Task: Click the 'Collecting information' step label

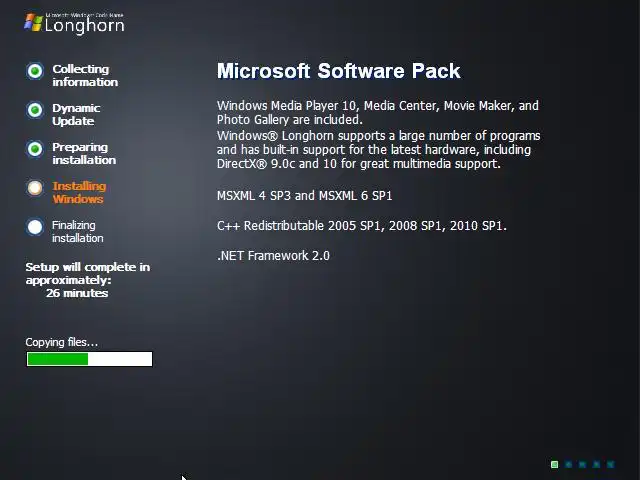Action: click(x=85, y=76)
